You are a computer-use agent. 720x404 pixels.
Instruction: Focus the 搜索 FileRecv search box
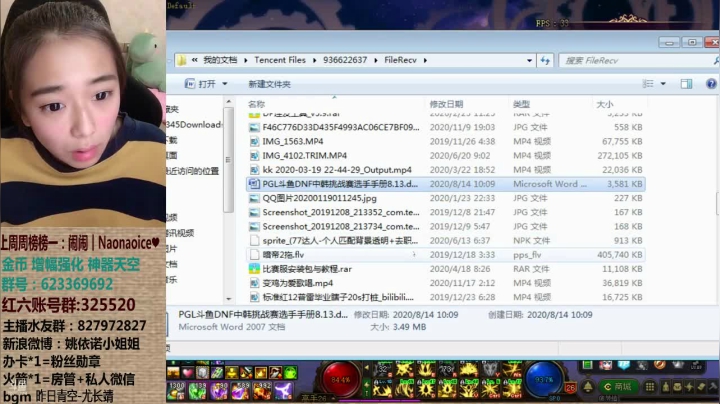(637, 60)
